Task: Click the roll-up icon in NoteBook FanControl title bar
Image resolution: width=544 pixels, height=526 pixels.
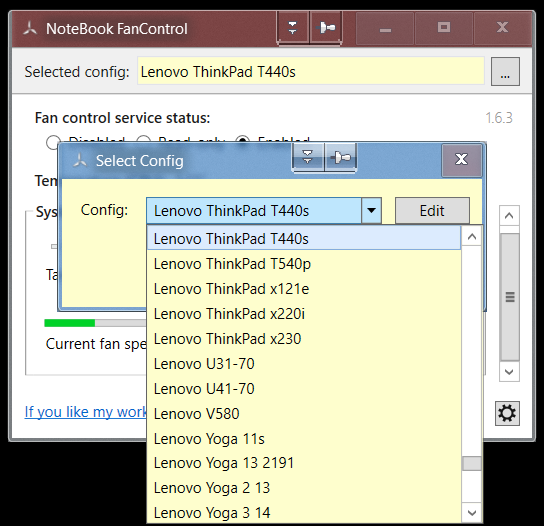Action: click(x=292, y=27)
